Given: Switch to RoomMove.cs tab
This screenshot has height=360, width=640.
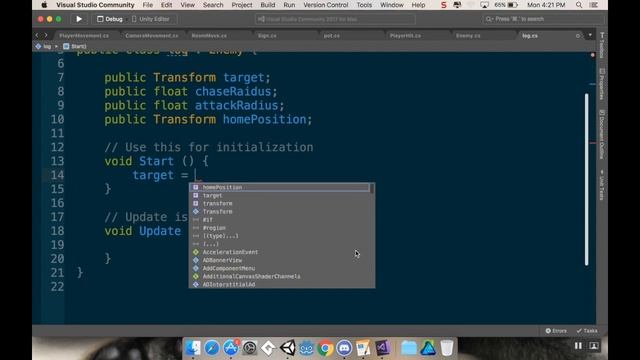Looking at the screenshot, I should [209, 36].
